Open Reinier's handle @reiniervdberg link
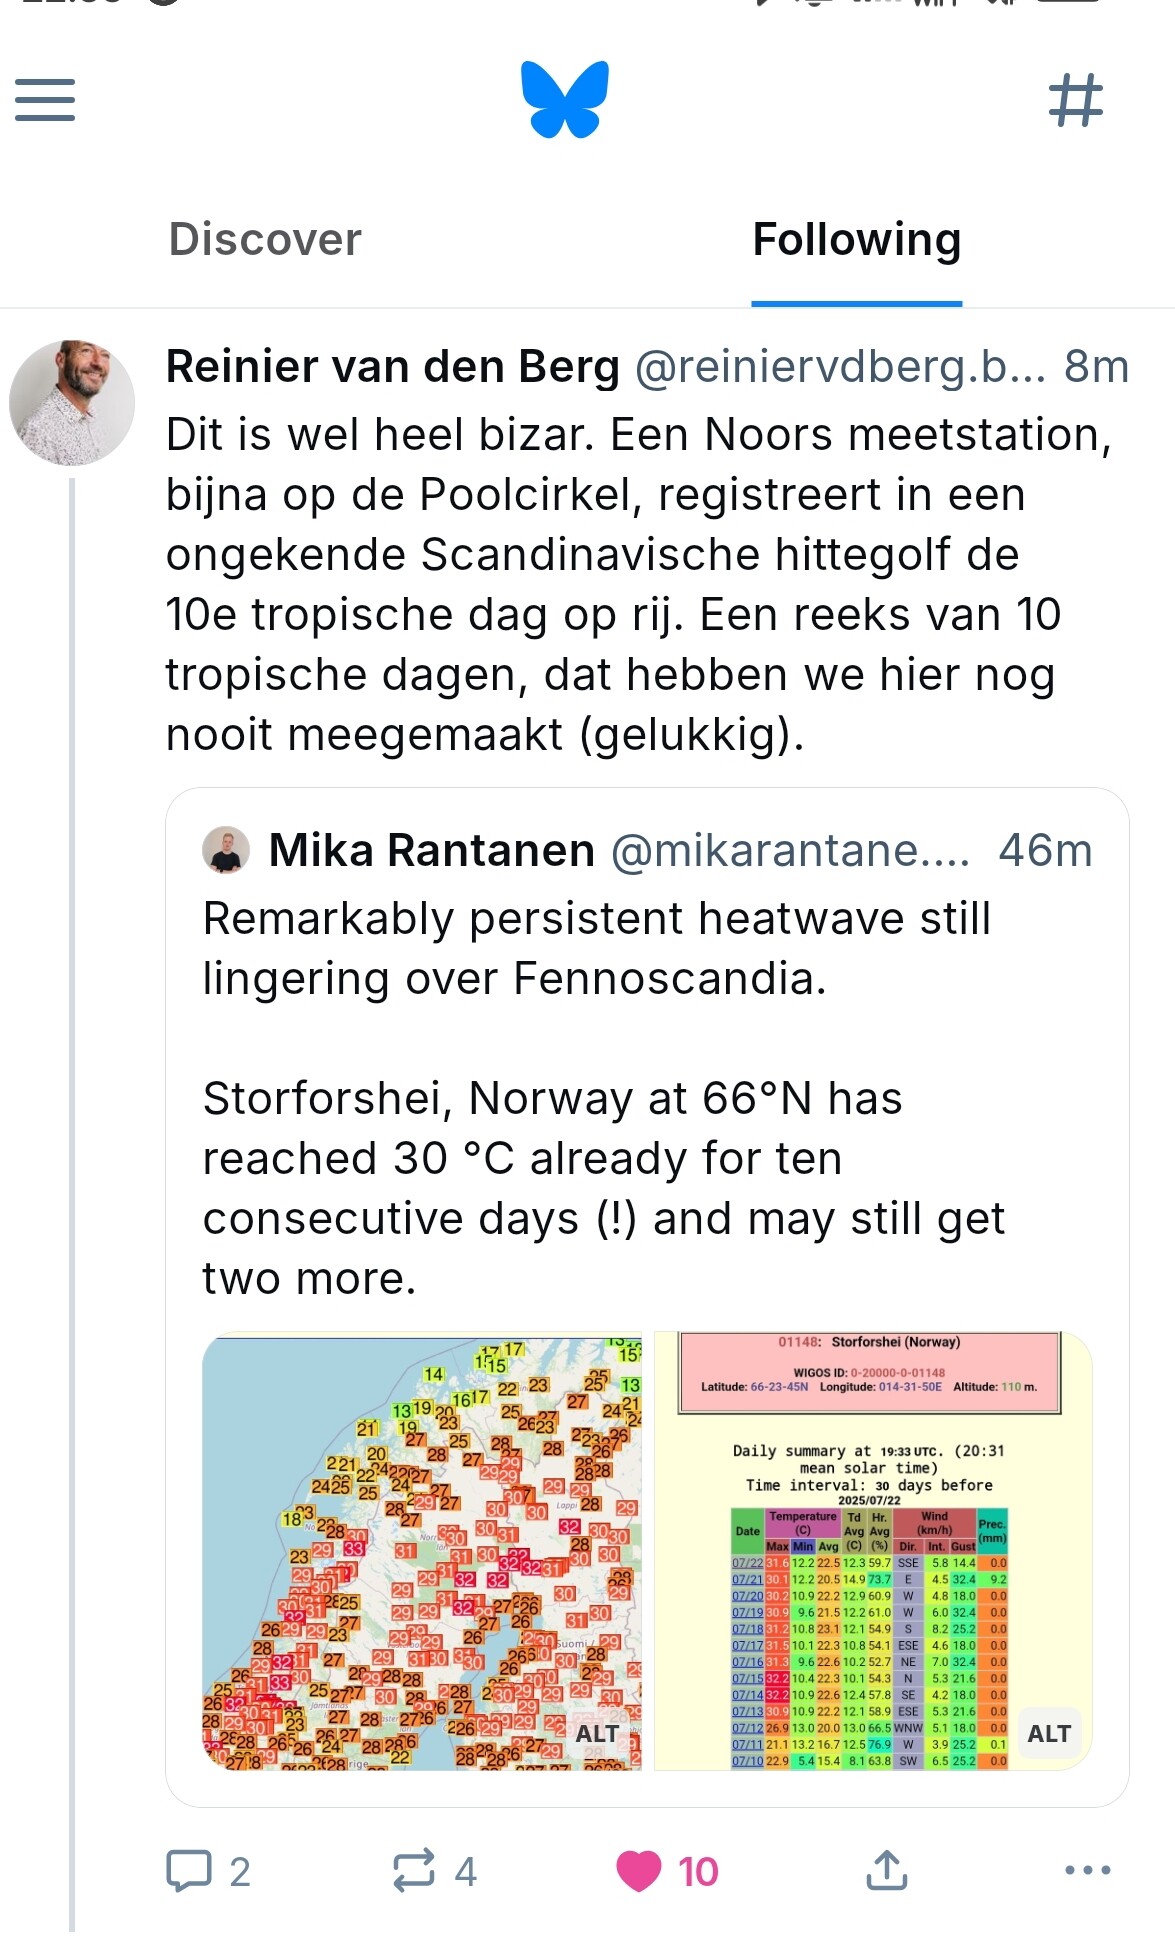The width and height of the screenshot is (1175, 1945). [x=840, y=367]
